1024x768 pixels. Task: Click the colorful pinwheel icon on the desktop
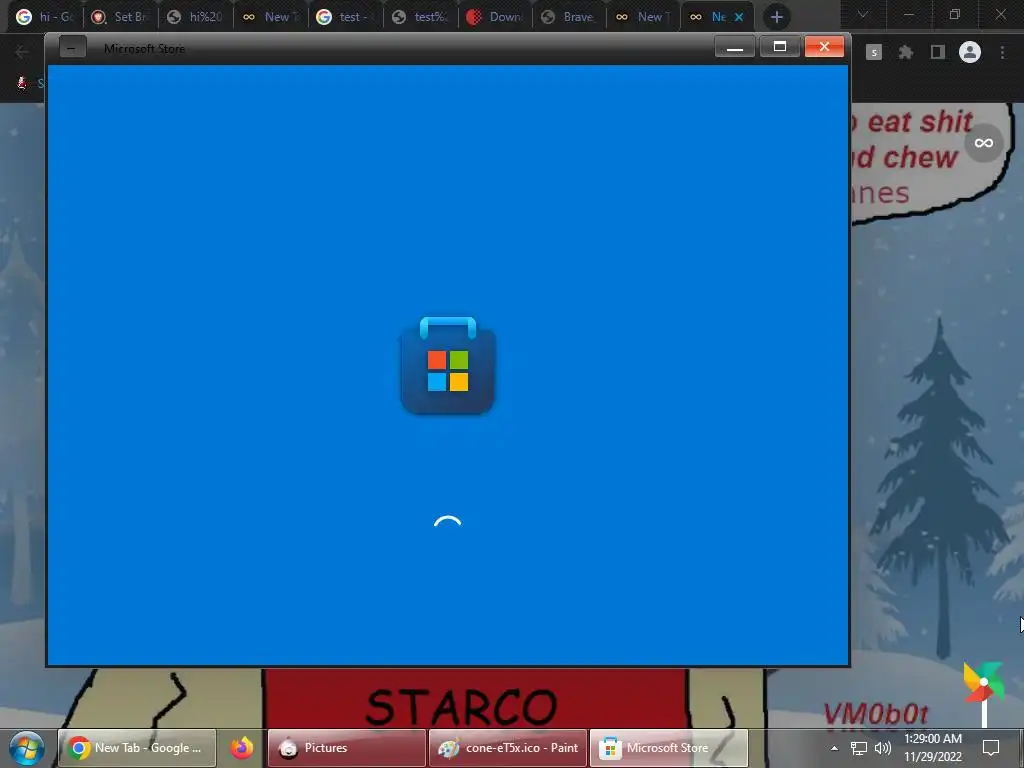(983, 681)
